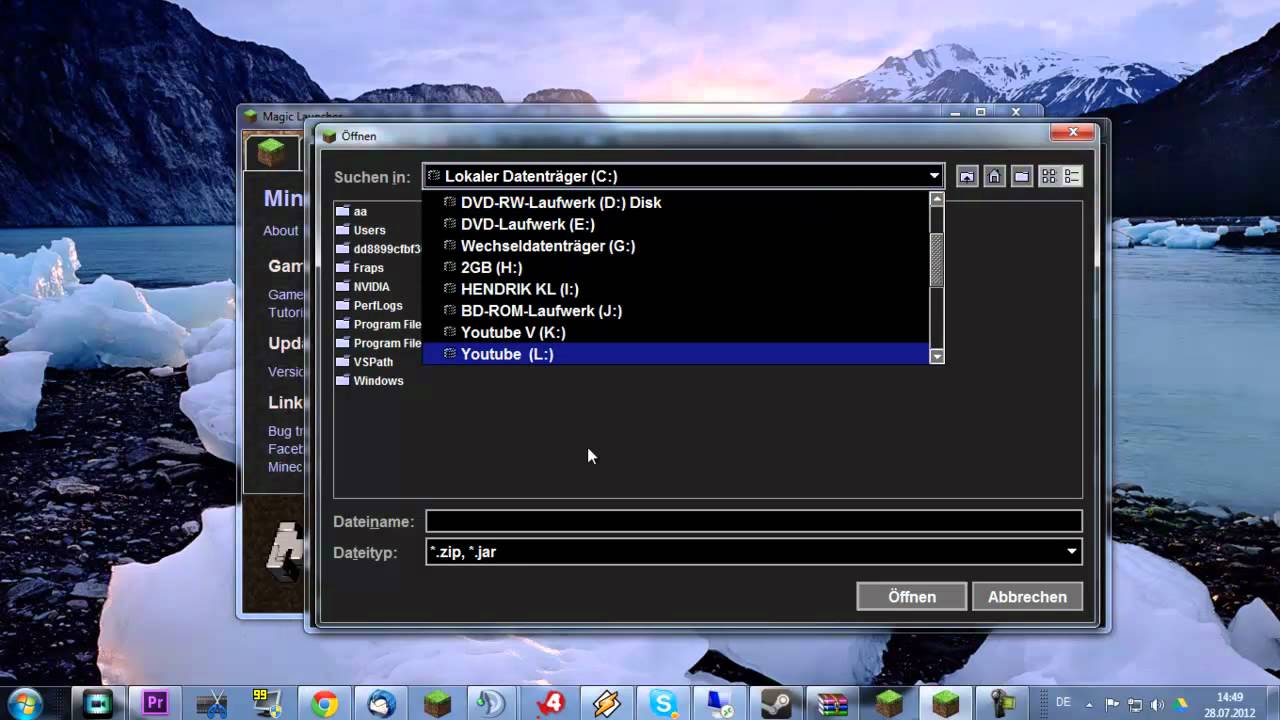Viewport: 1280px width, 720px height.
Task: Open blue monitor app left of Steam
Action: (x=719, y=703)
